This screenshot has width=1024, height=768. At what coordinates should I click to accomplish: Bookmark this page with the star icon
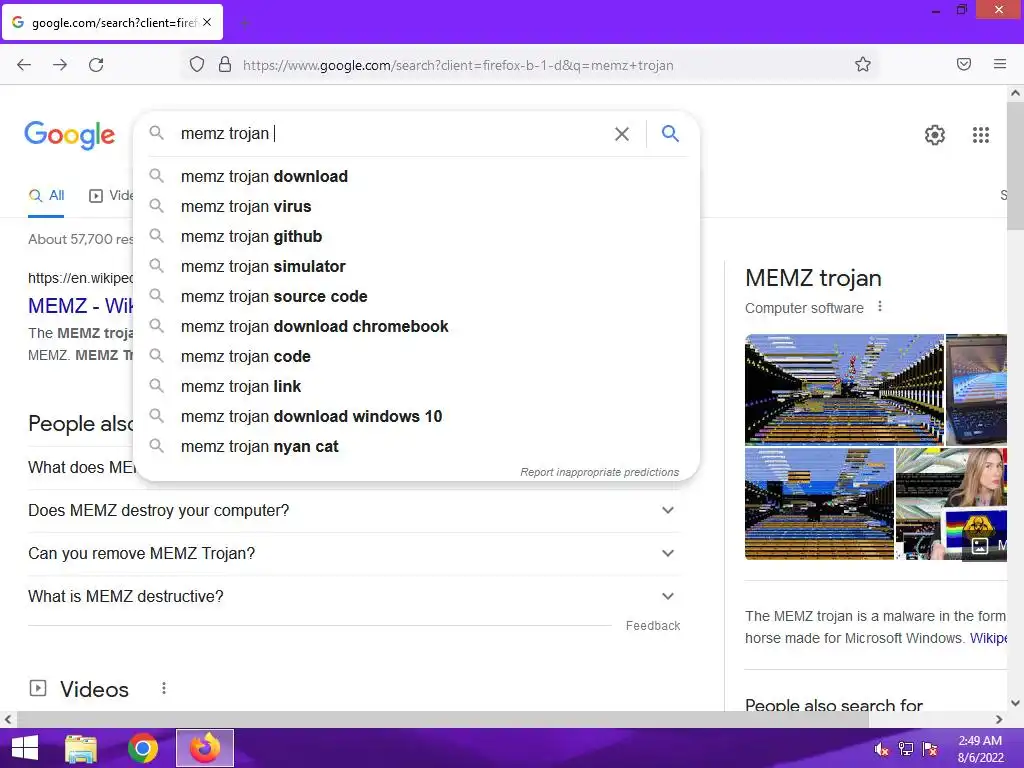coord(863,65)
